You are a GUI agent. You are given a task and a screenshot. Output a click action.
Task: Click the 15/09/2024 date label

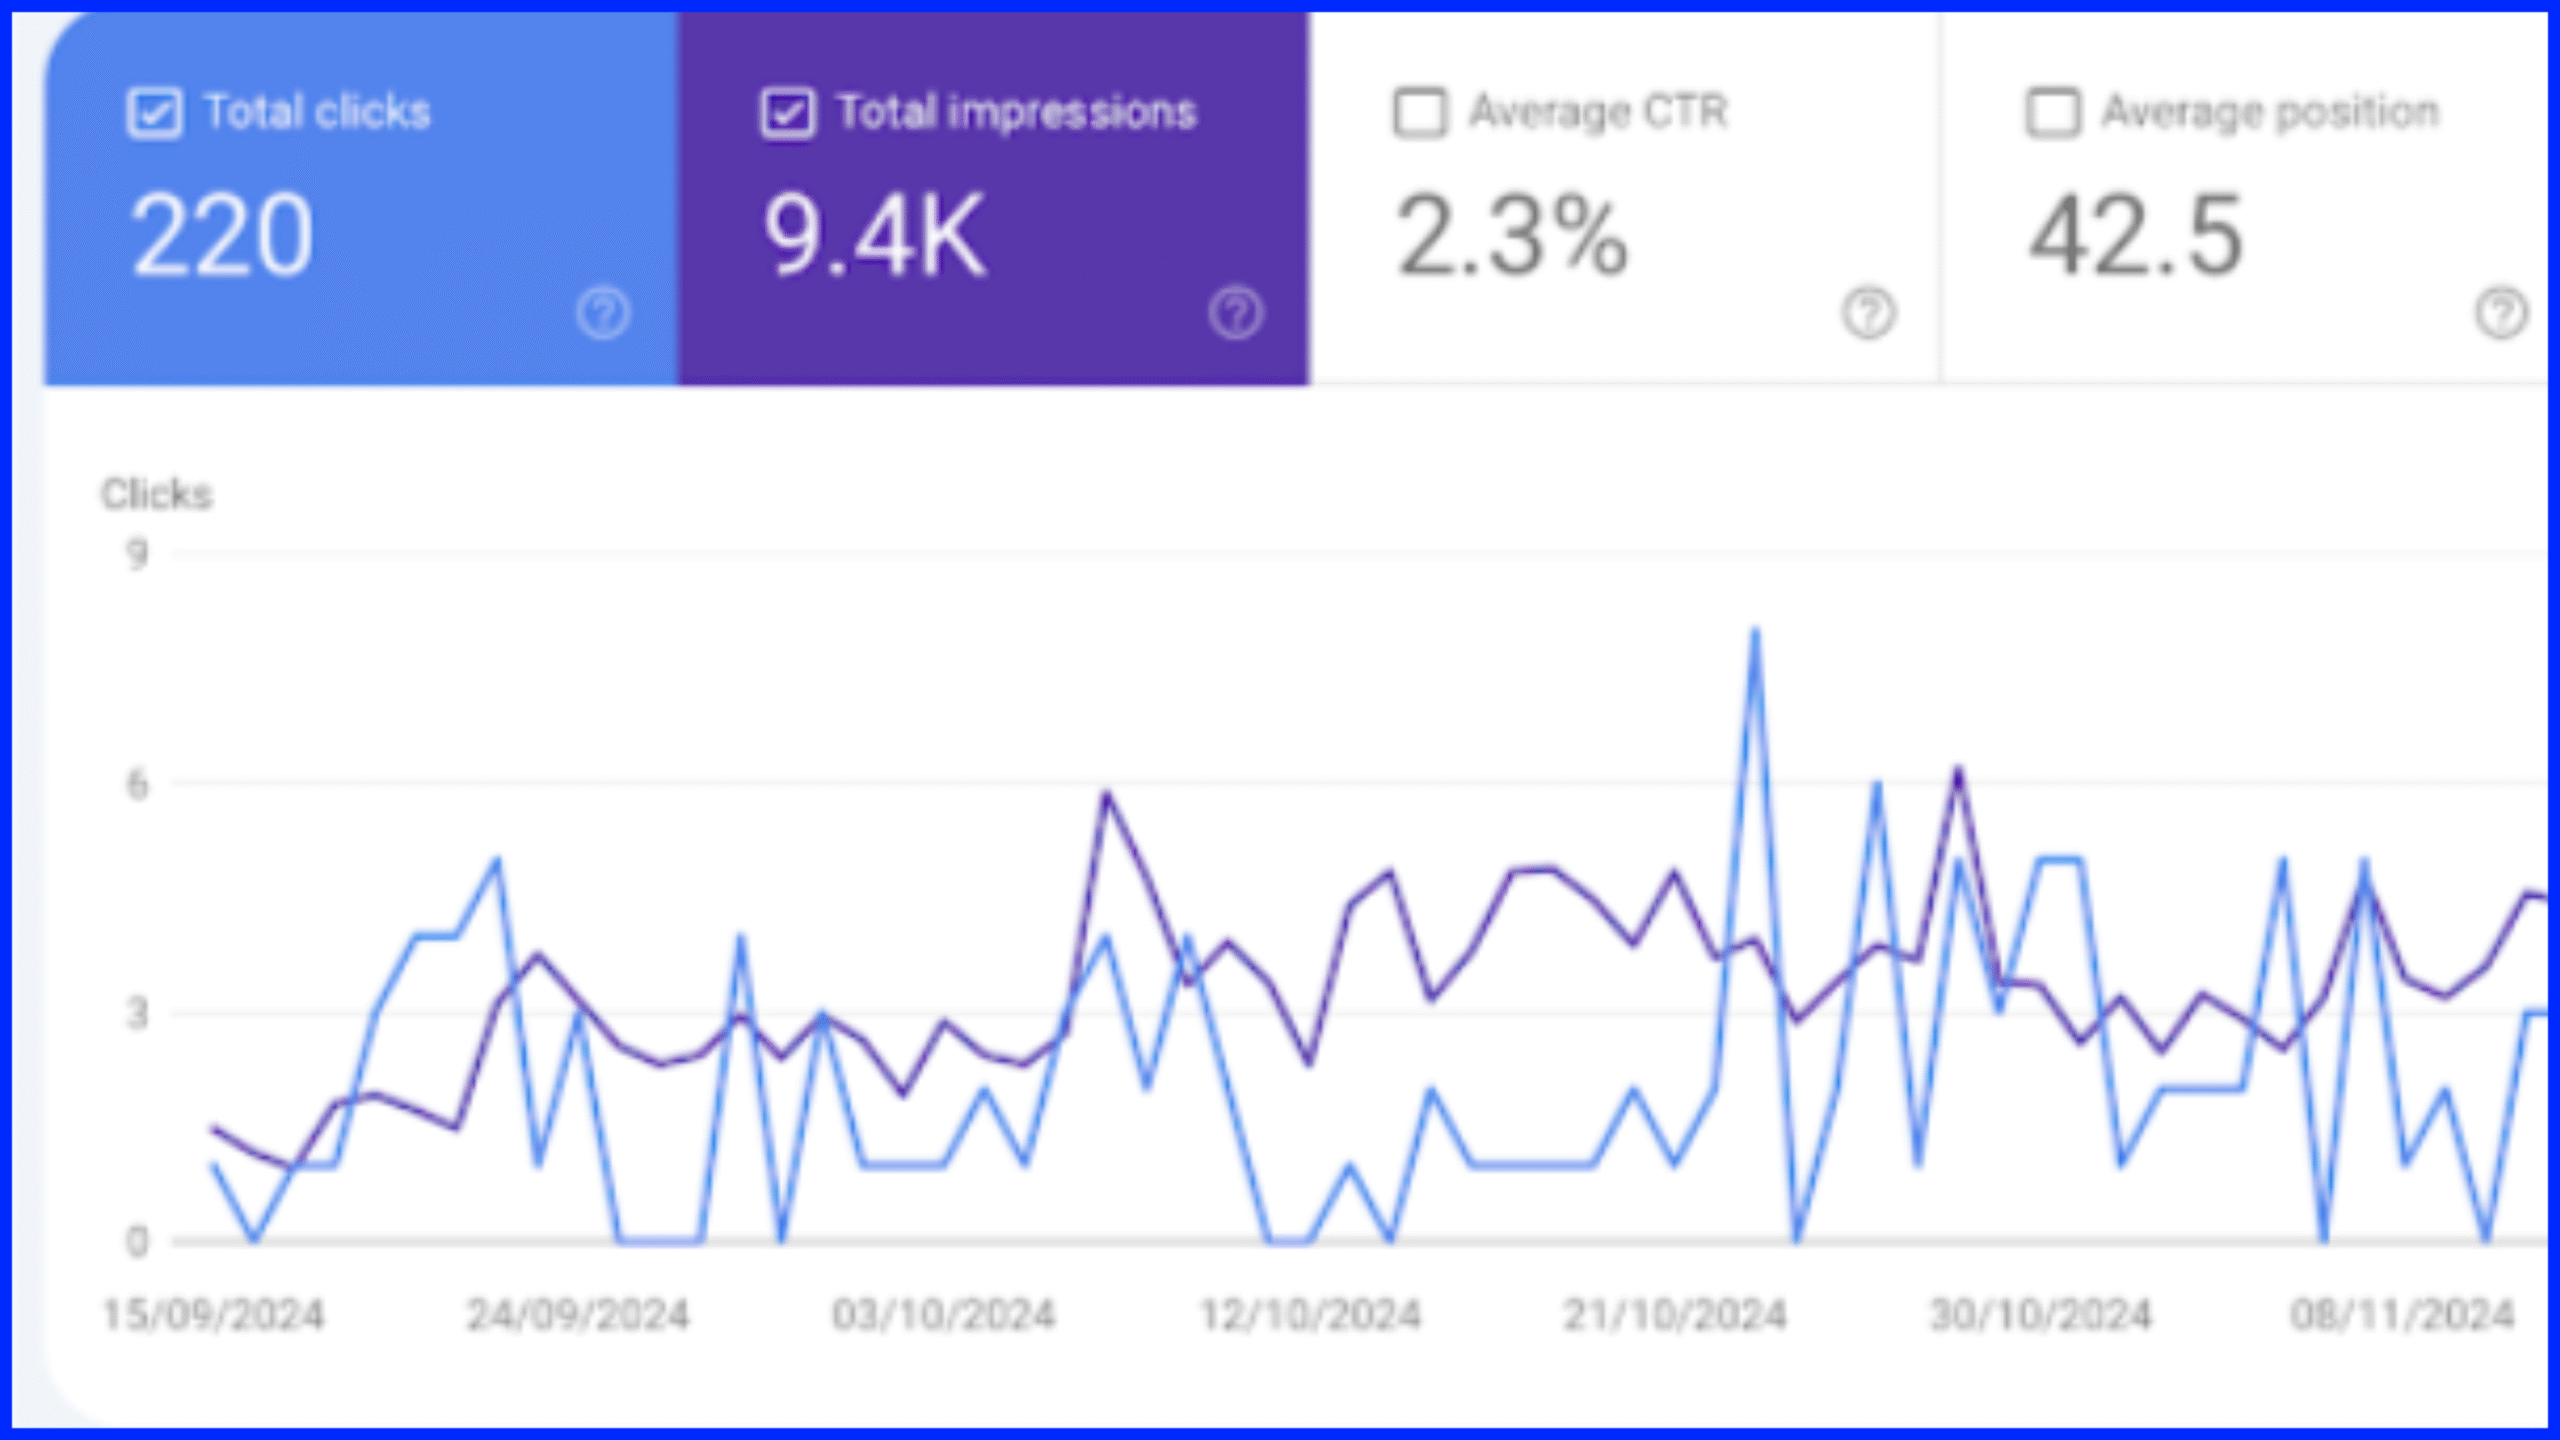213,1314
